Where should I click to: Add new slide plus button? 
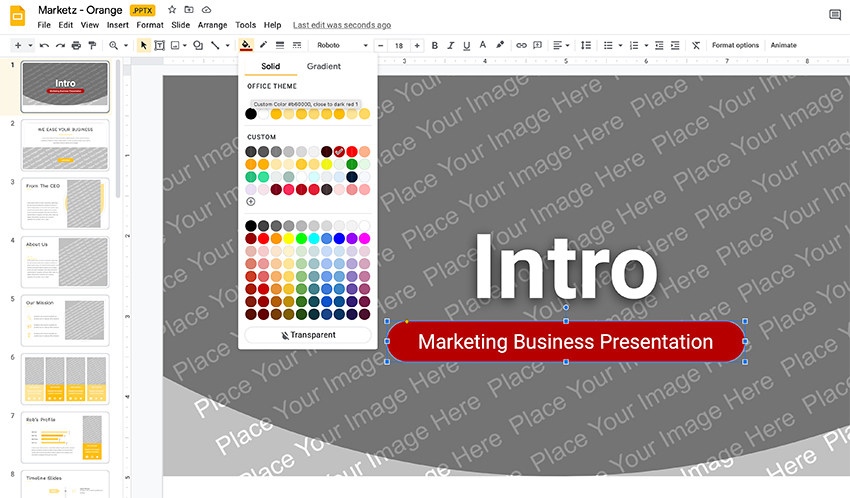(x=18, y=46)
